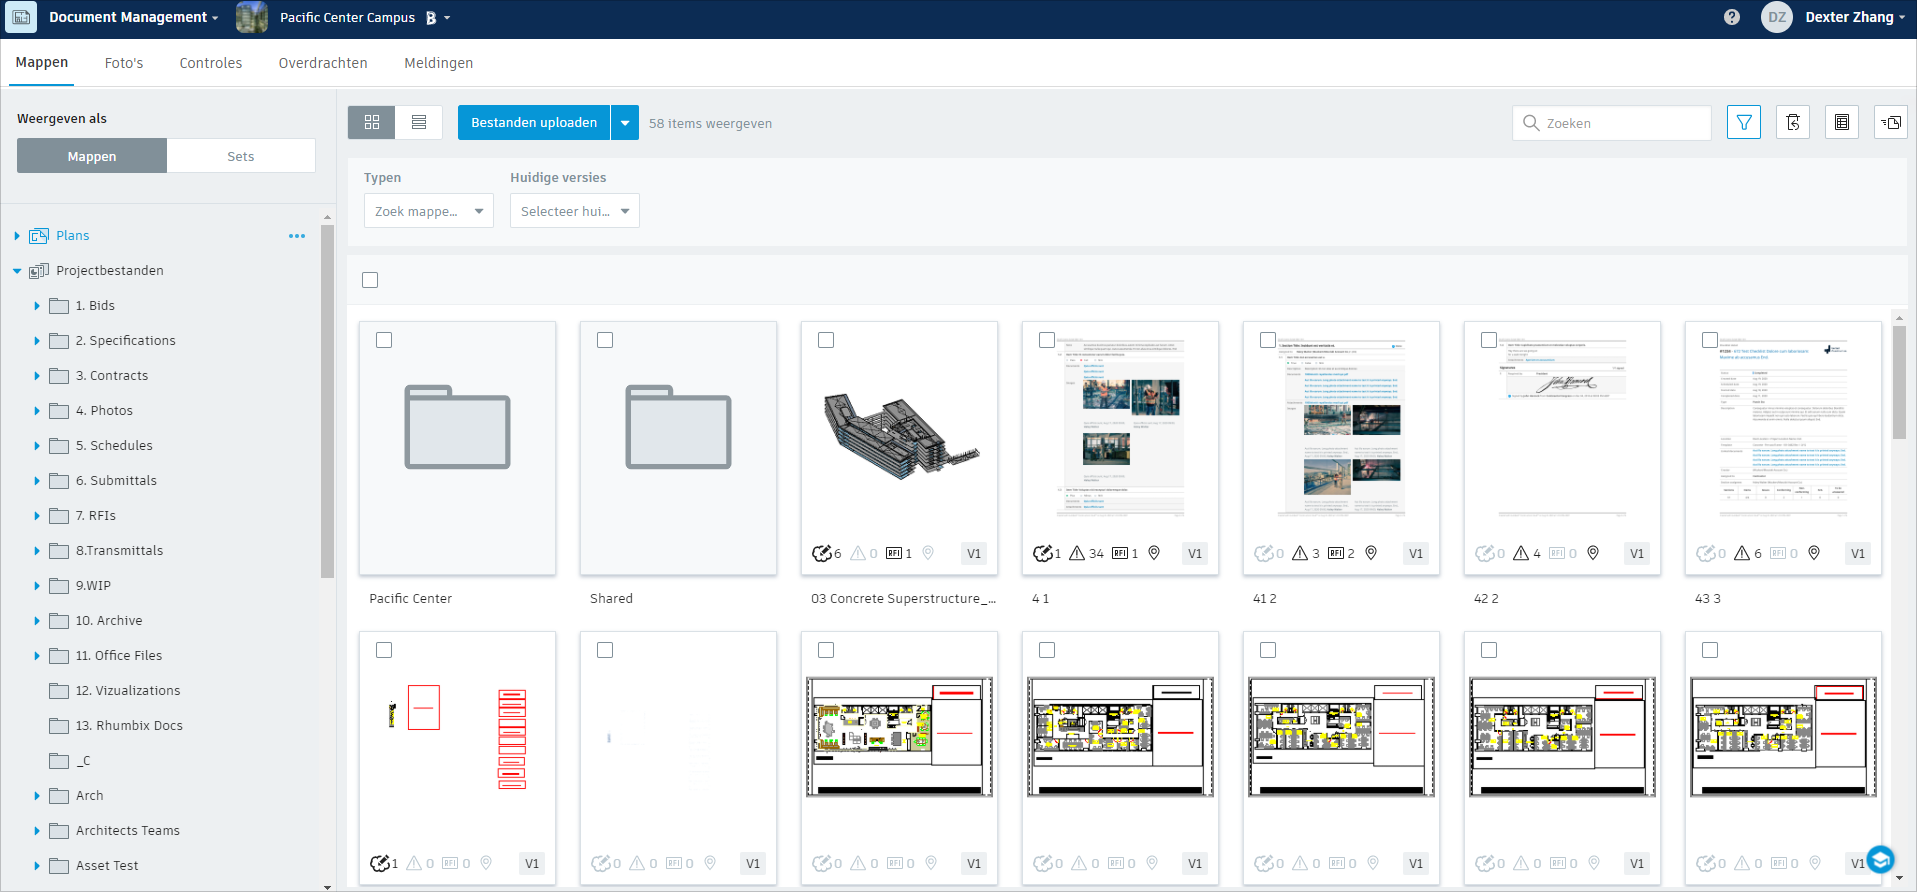Click the Zoeken search field
Screen dimensions: 1917x892
(1611, 123)
